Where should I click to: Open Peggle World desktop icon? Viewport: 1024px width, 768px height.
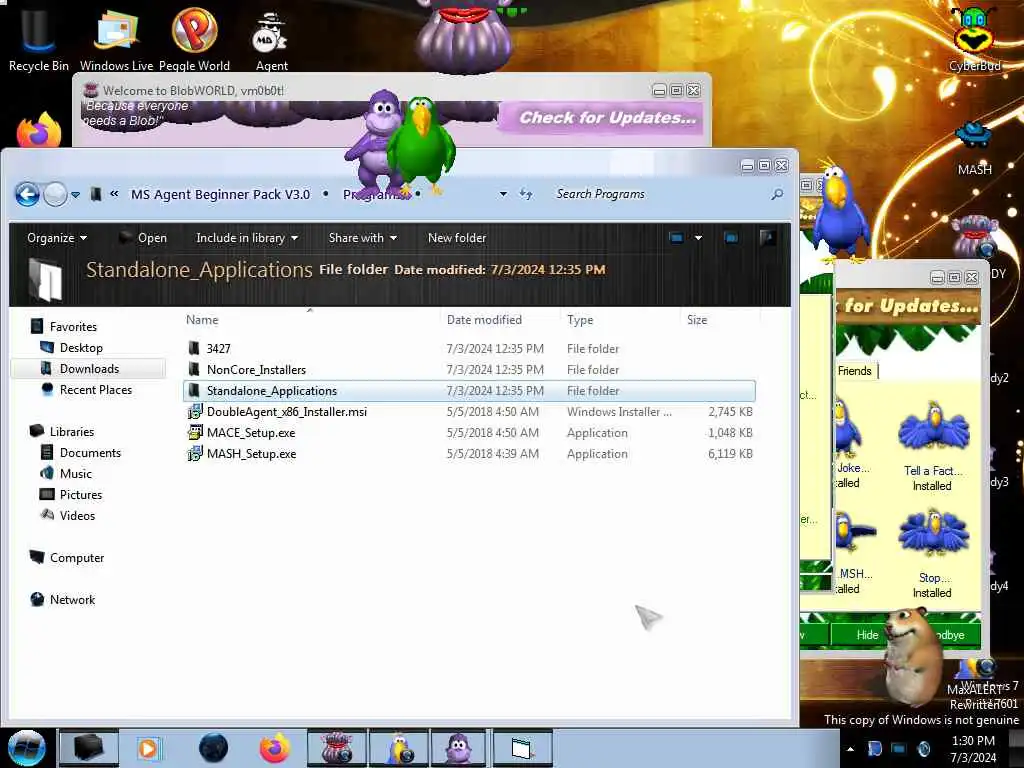194,38
